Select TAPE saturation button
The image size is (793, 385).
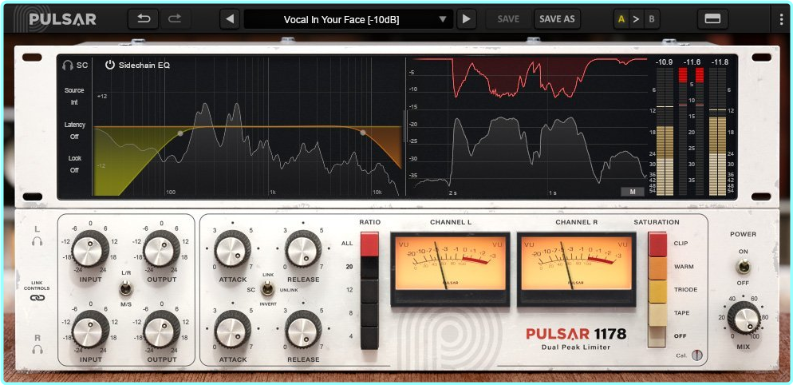click(657, 314)
